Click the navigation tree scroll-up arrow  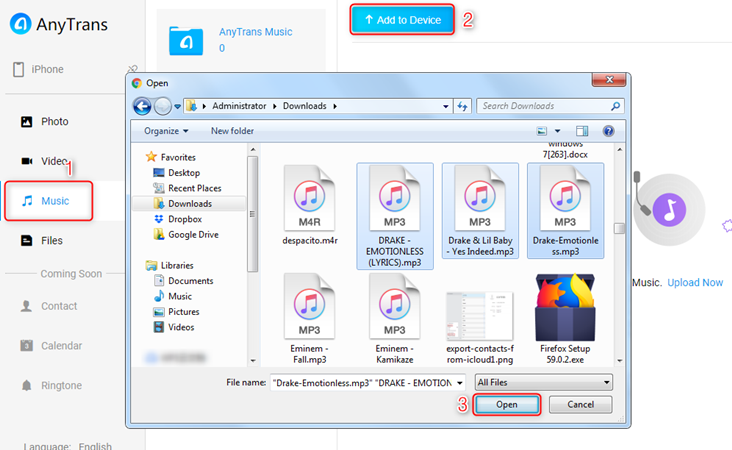[253, 149]
